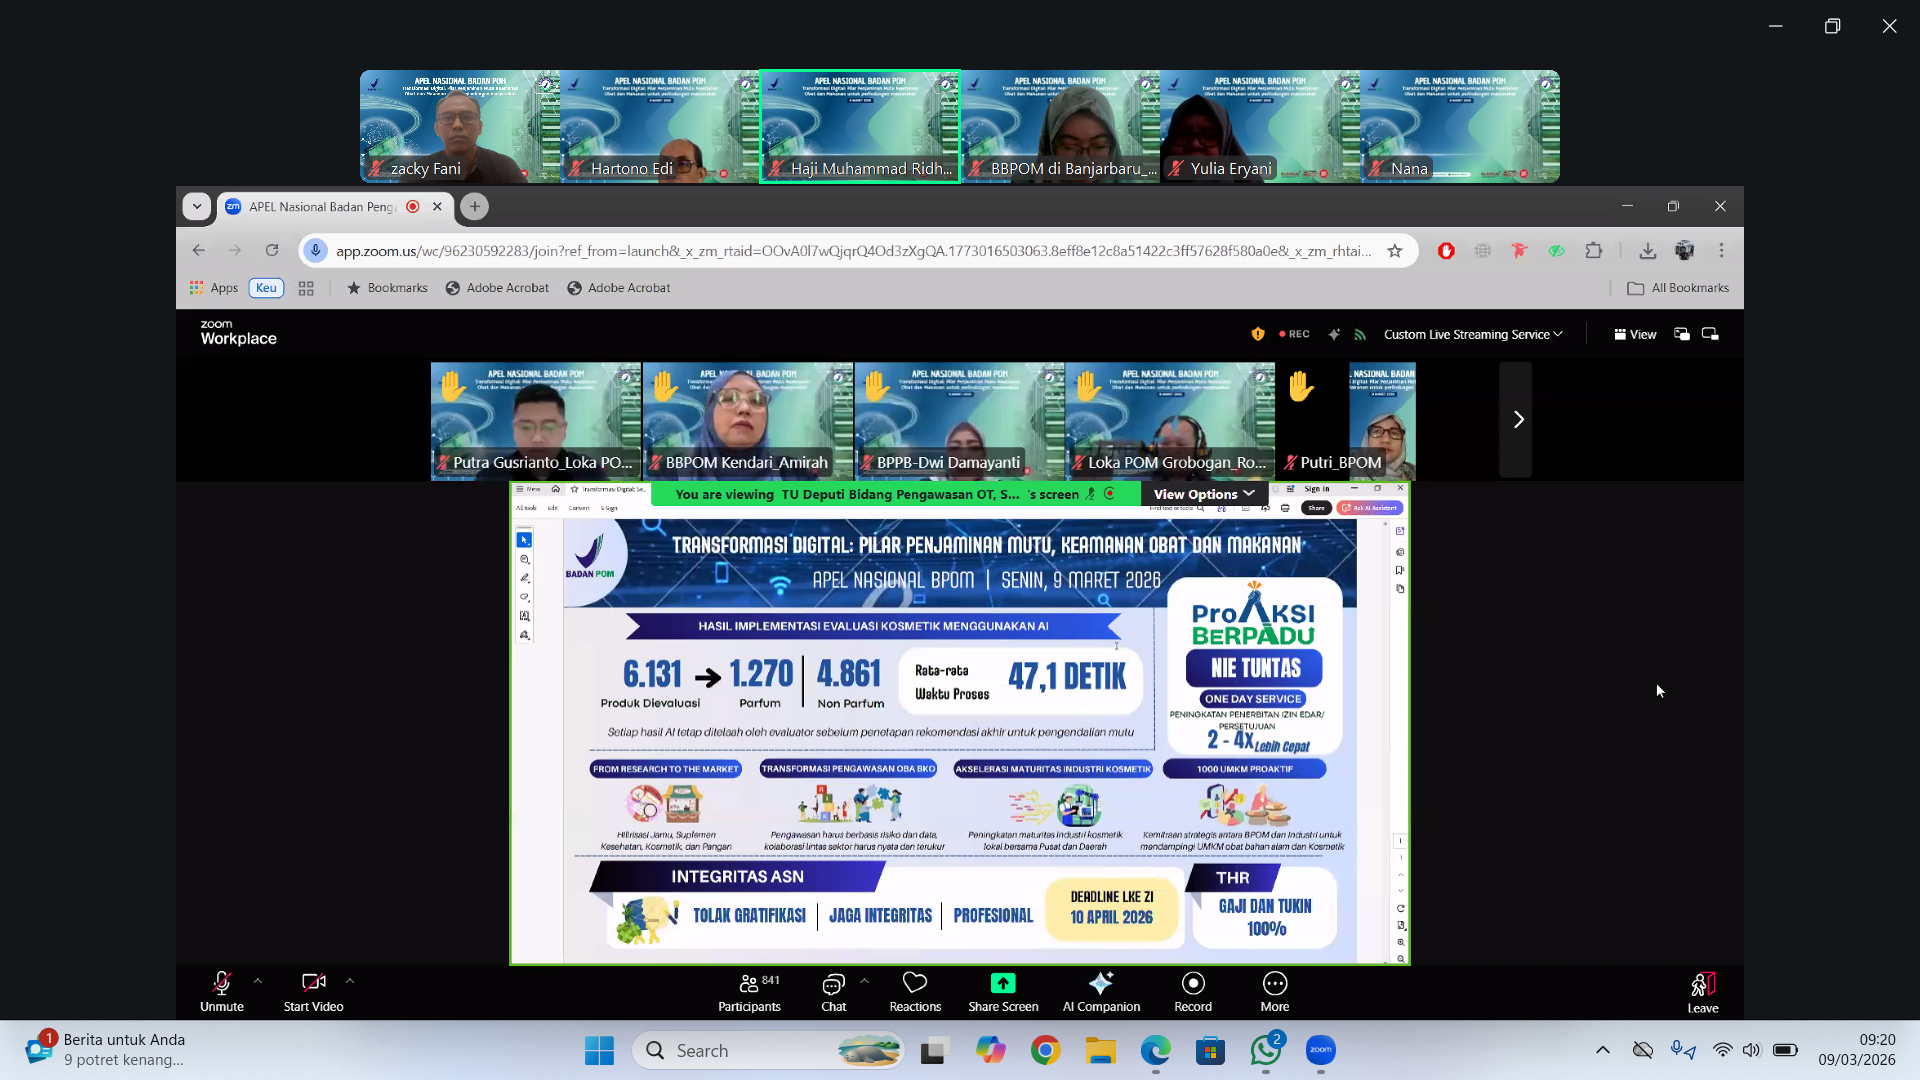Show next participants with right arrow

click(x=1518, y=420)
